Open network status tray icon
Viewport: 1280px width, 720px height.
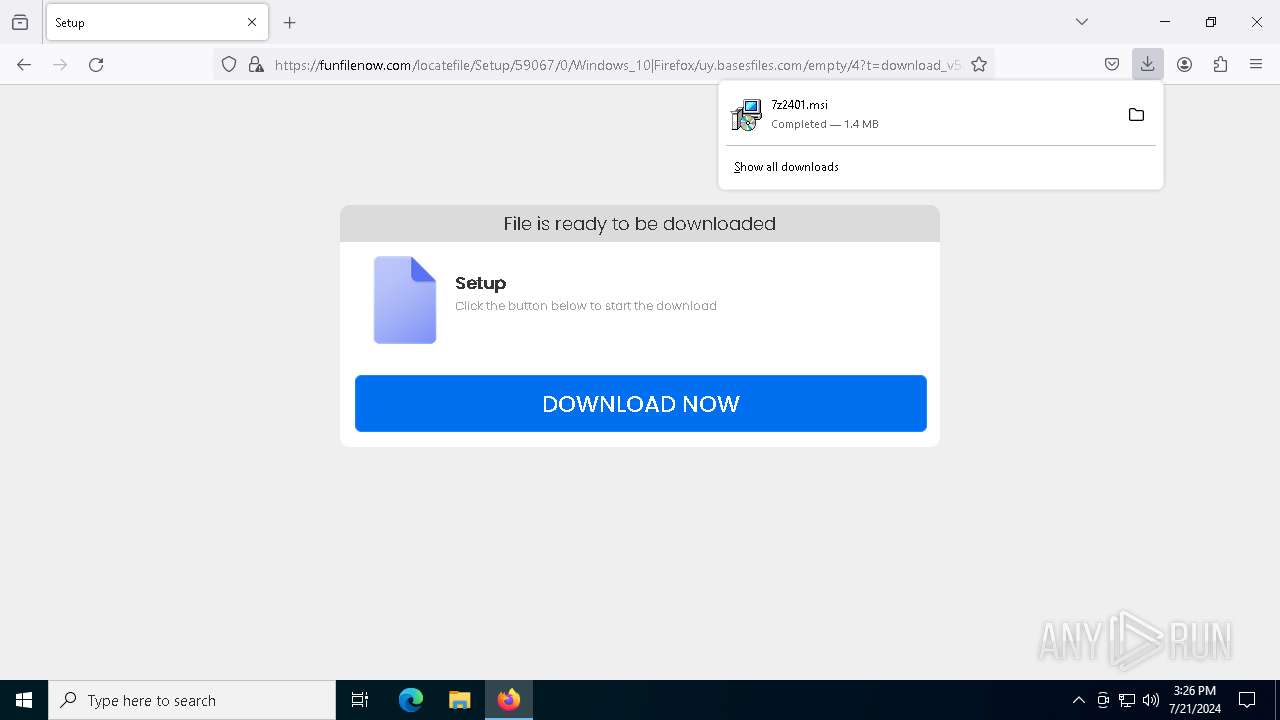1127,700
